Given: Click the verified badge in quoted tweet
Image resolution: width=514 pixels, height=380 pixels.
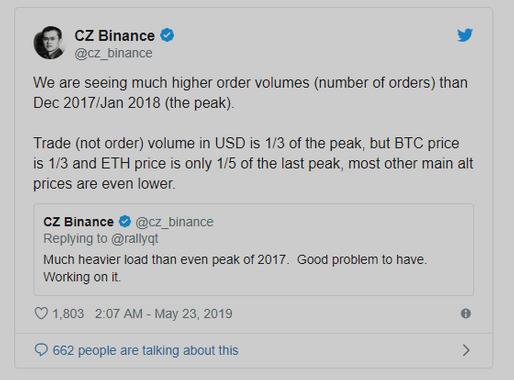Looking at the screenshot, I should click(125, 221).
